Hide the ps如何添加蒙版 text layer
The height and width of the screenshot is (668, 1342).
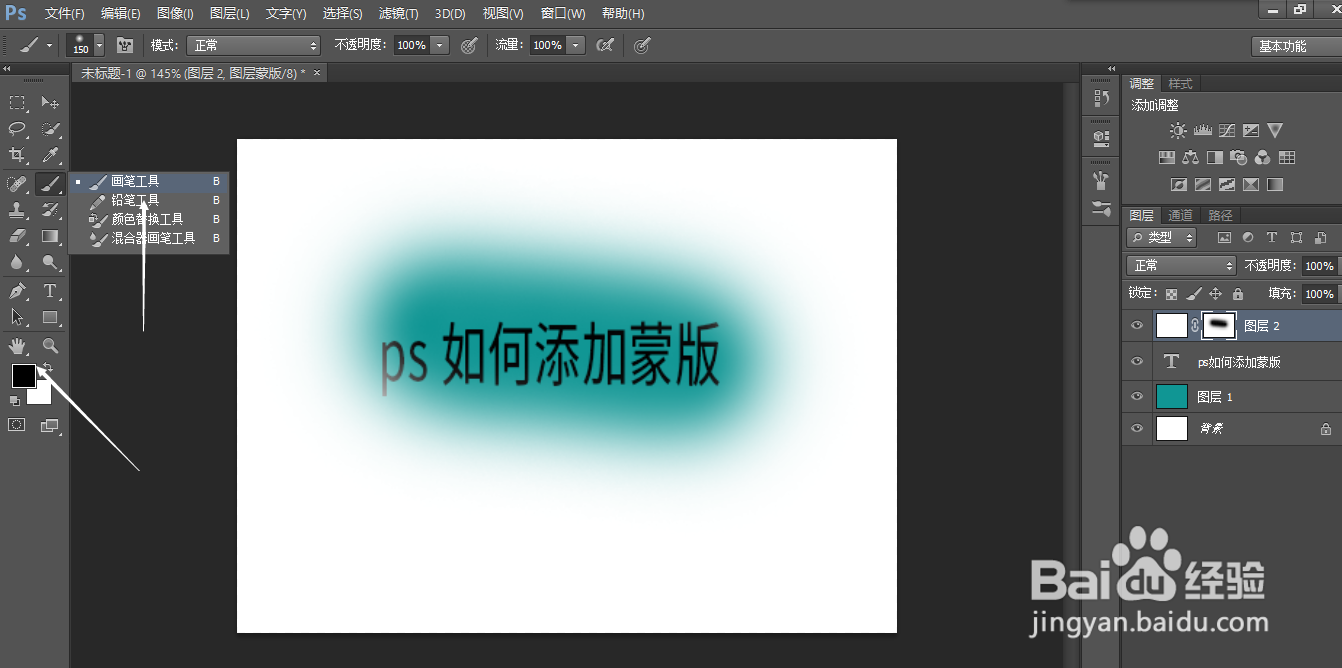point(1136,362)
